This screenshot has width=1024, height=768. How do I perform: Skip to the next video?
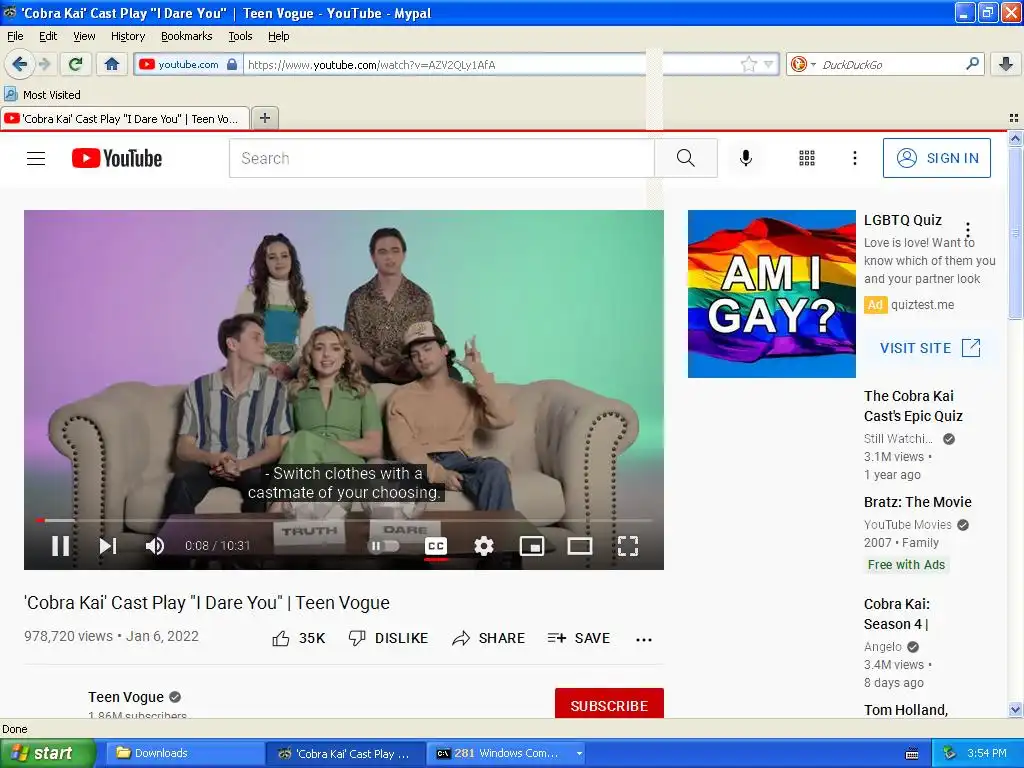[x=108, y=546]
